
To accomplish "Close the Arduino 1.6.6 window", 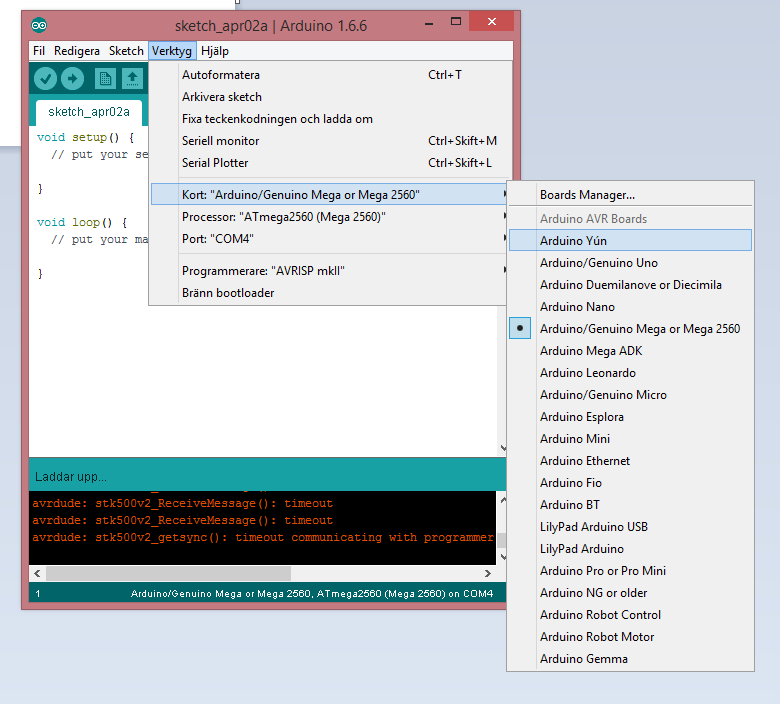I will tap(491, 21).
